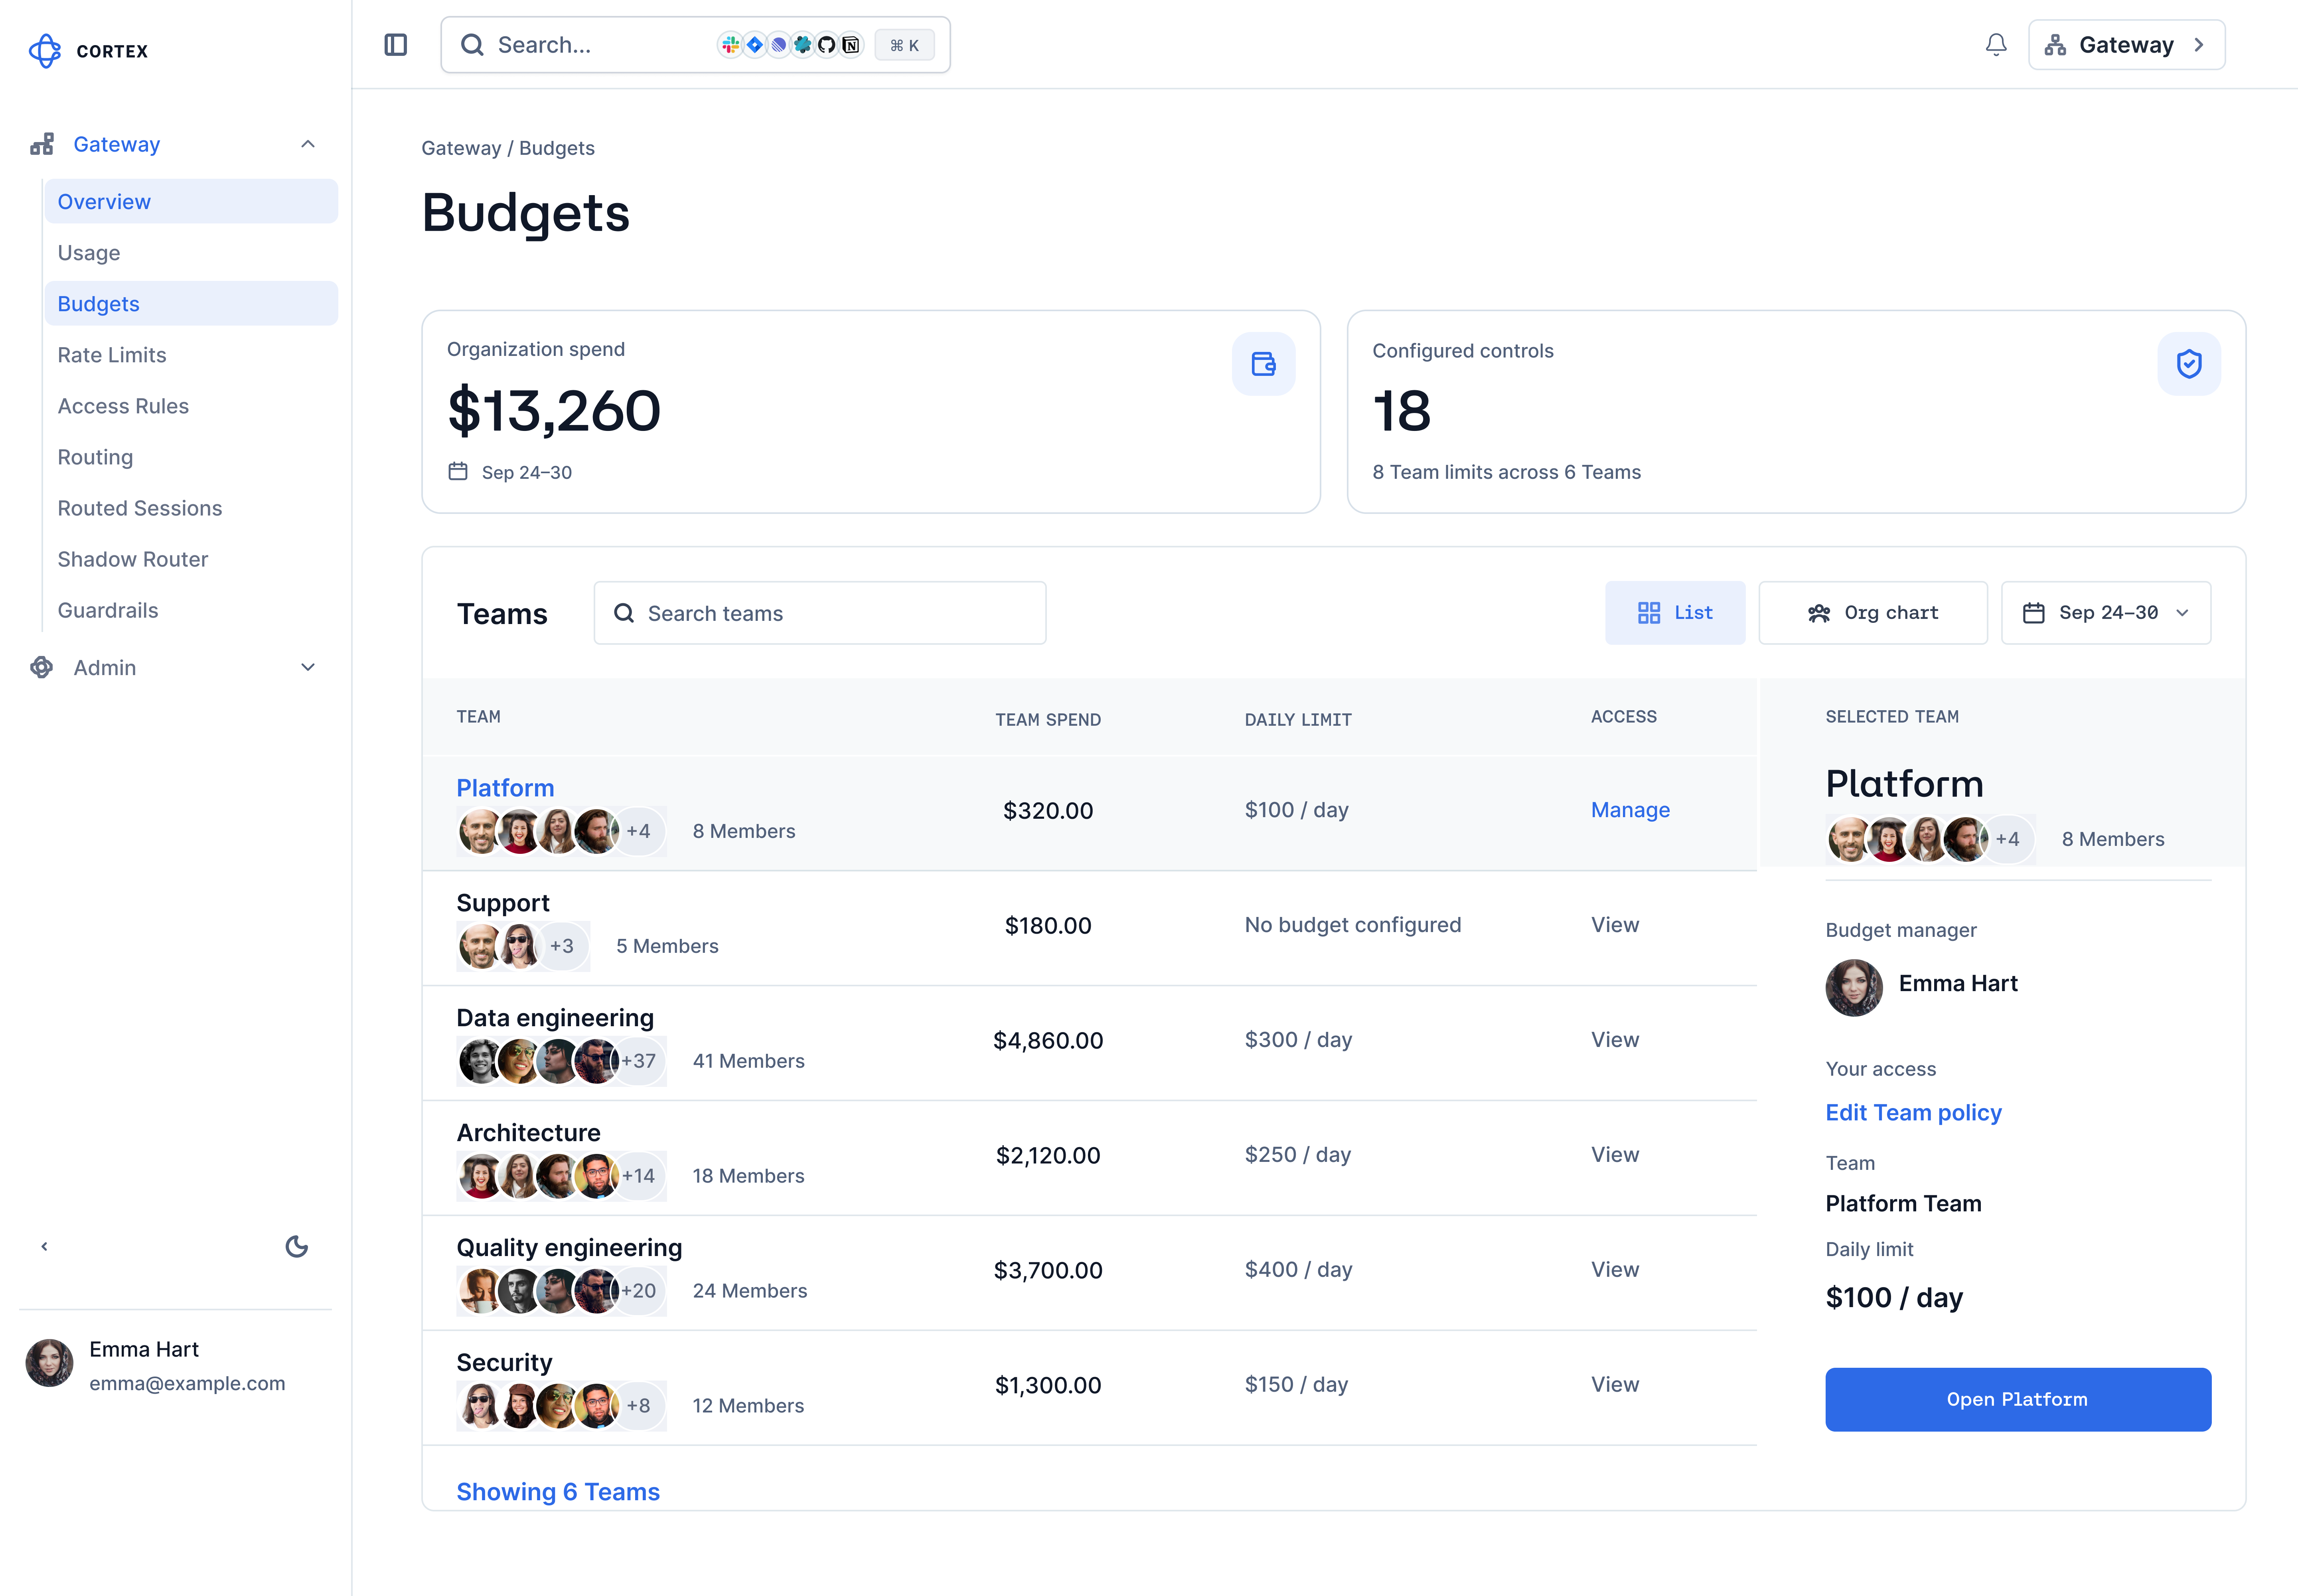Select the Quality engineering team row

[x=1089, y=1272]
